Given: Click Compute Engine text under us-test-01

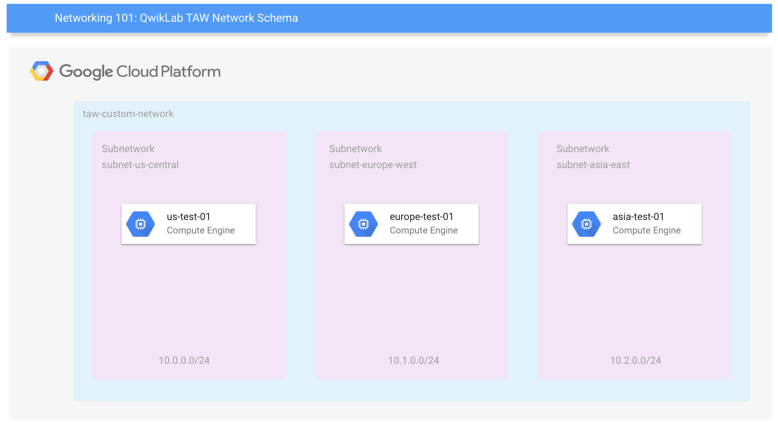Looking at the screenshot, I should click(200, 231).
